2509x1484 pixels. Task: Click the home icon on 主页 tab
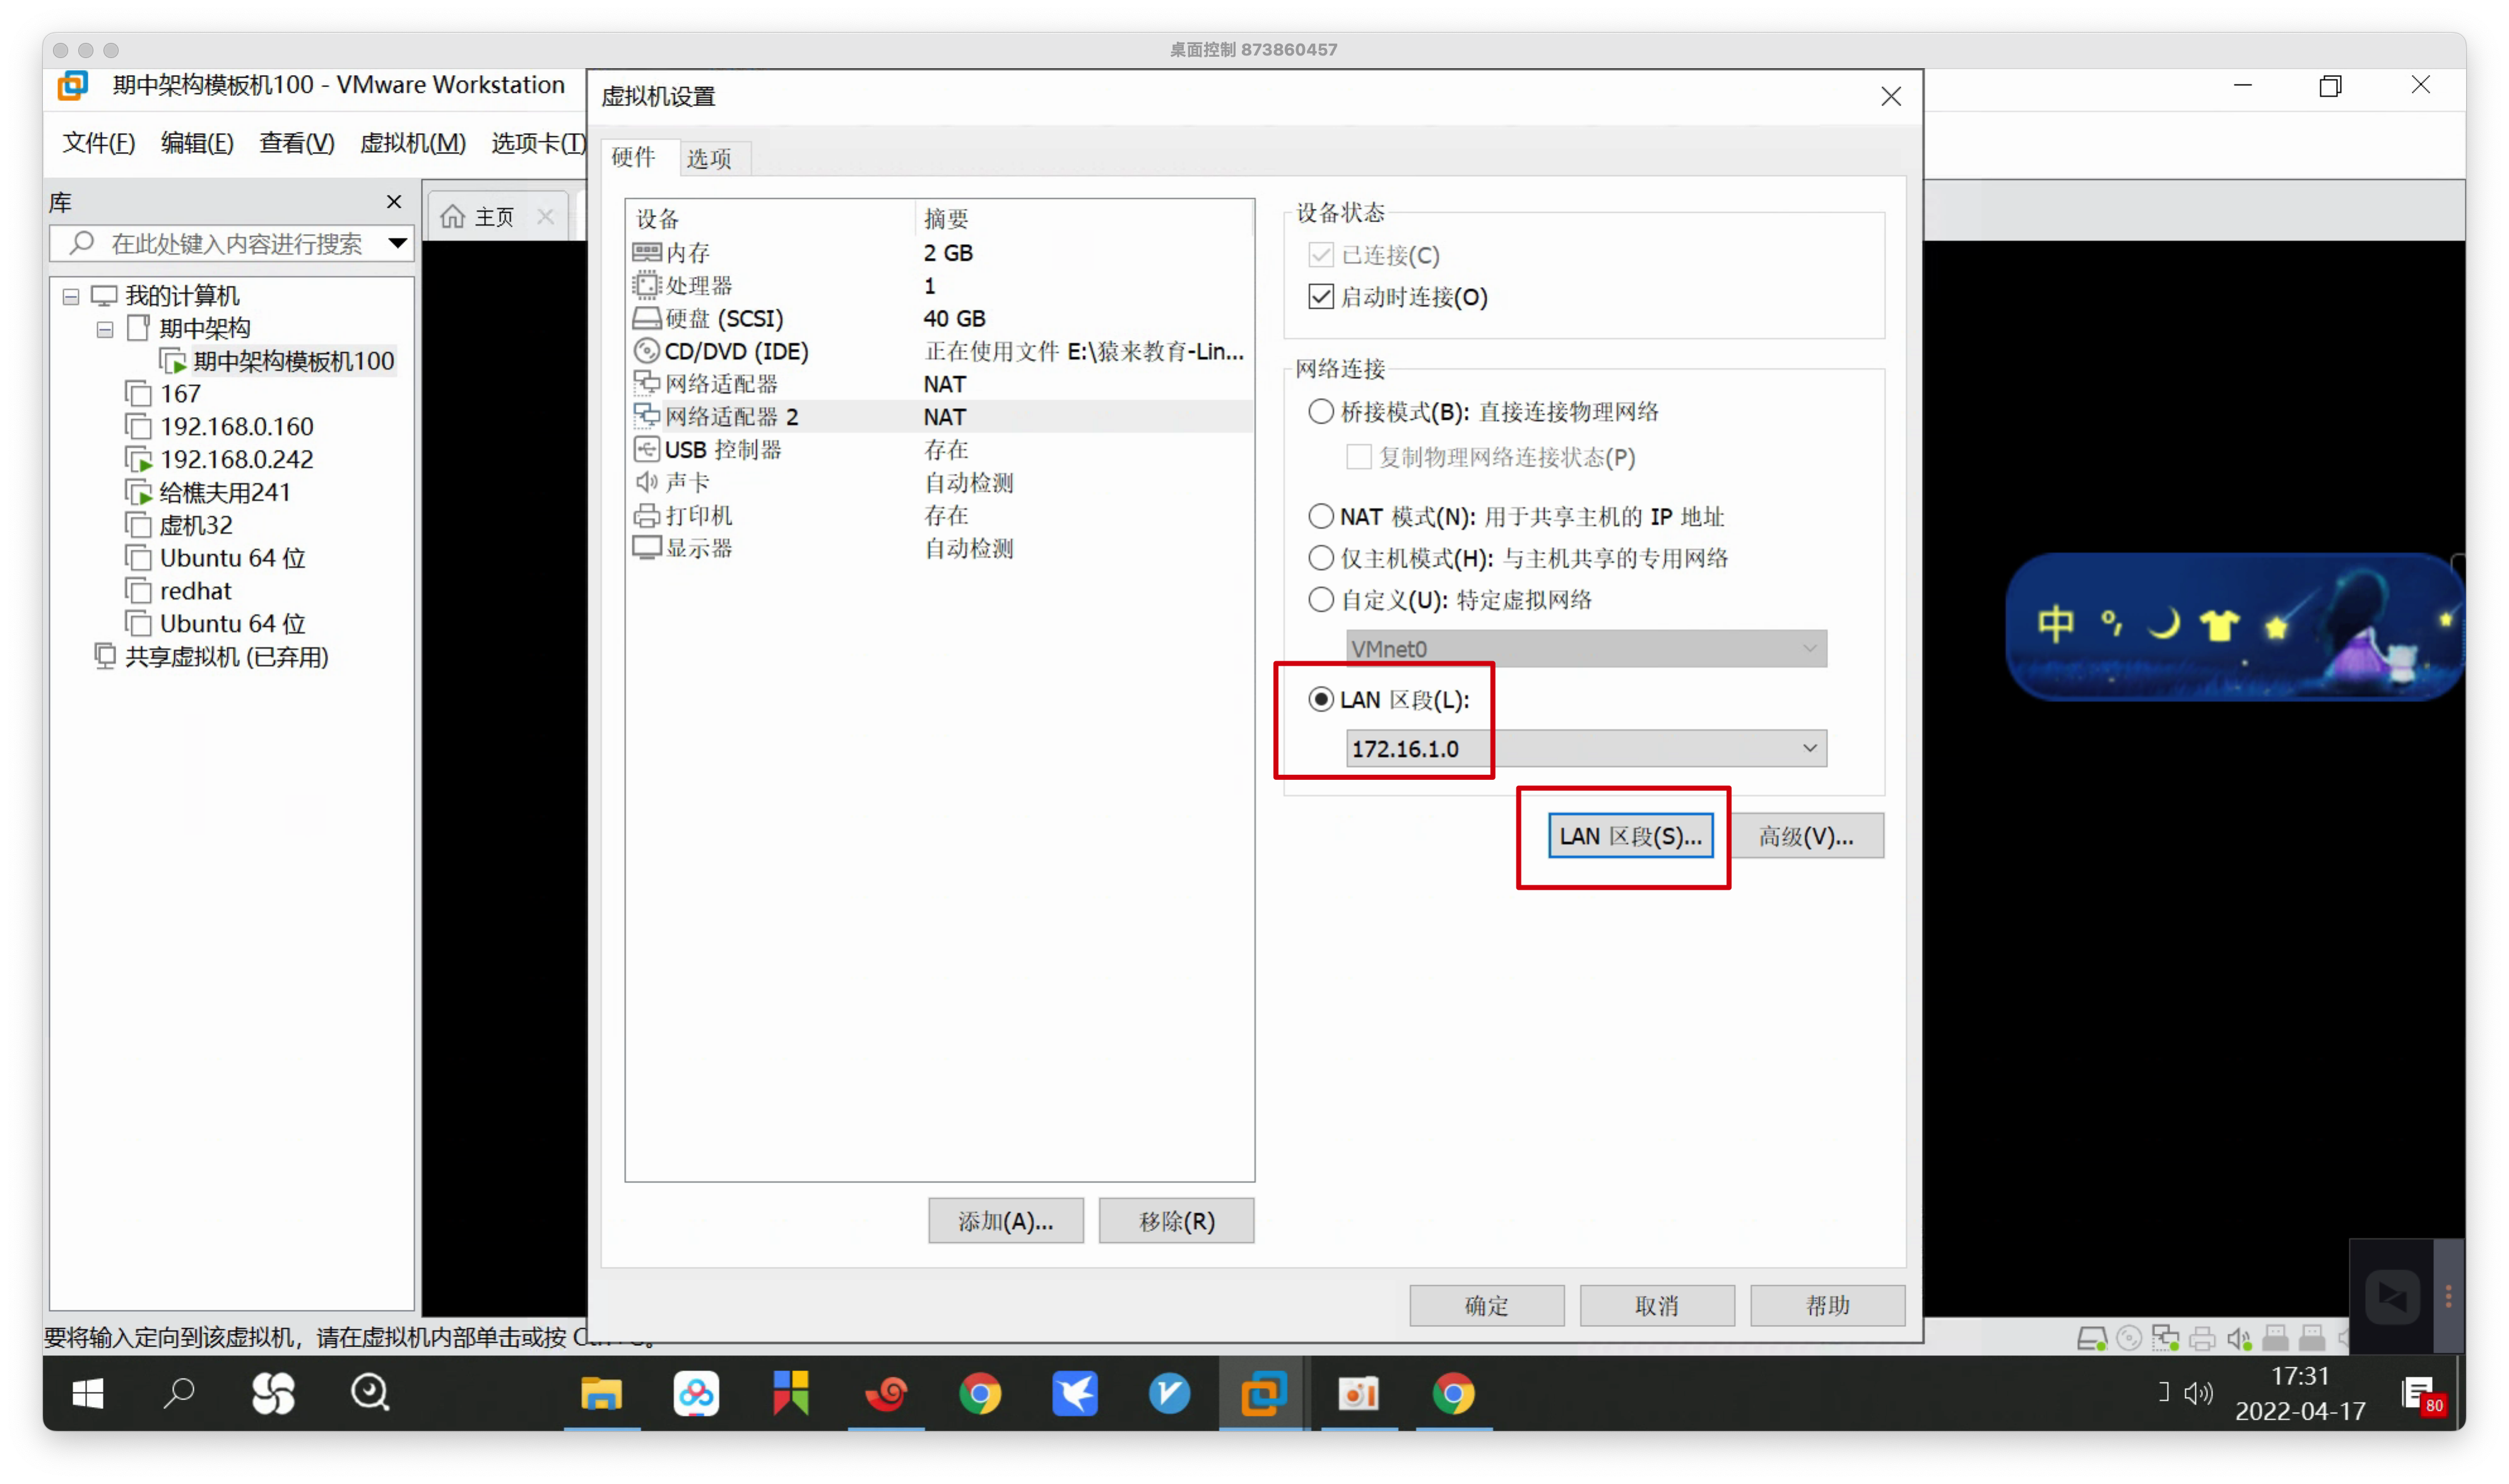point(453,217)
